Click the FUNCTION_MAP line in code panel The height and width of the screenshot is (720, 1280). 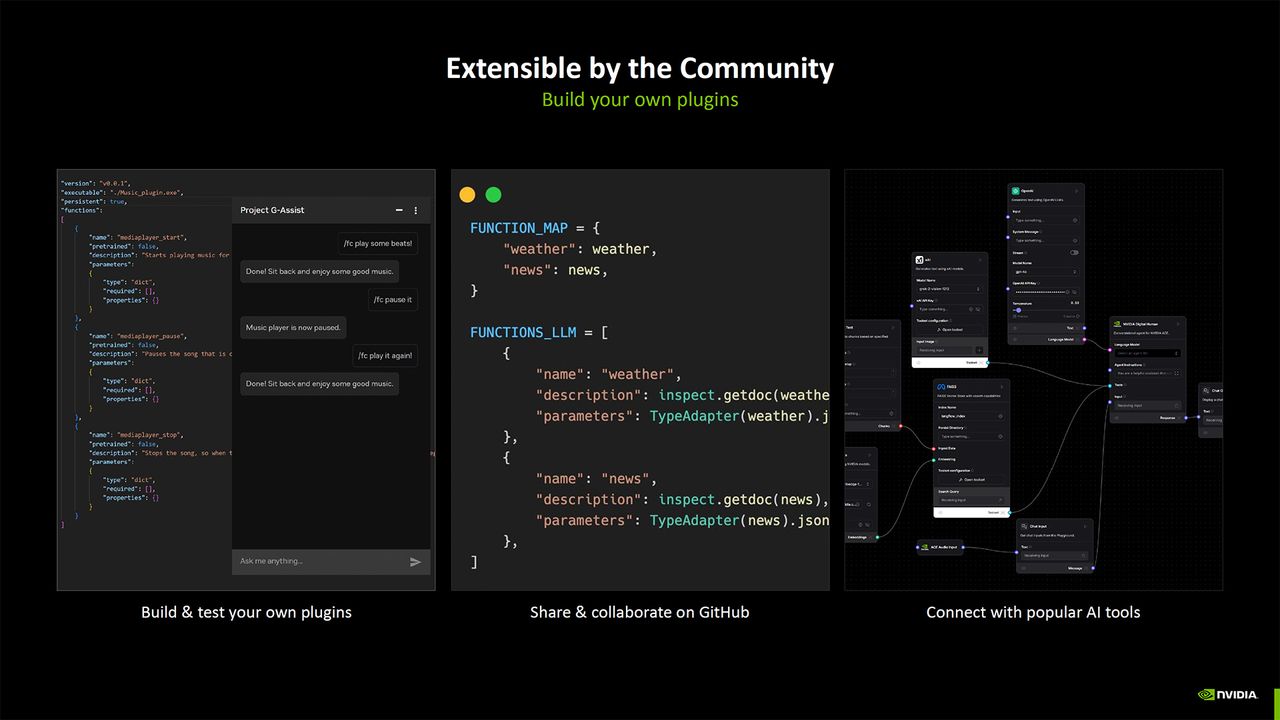pos(535,228)
